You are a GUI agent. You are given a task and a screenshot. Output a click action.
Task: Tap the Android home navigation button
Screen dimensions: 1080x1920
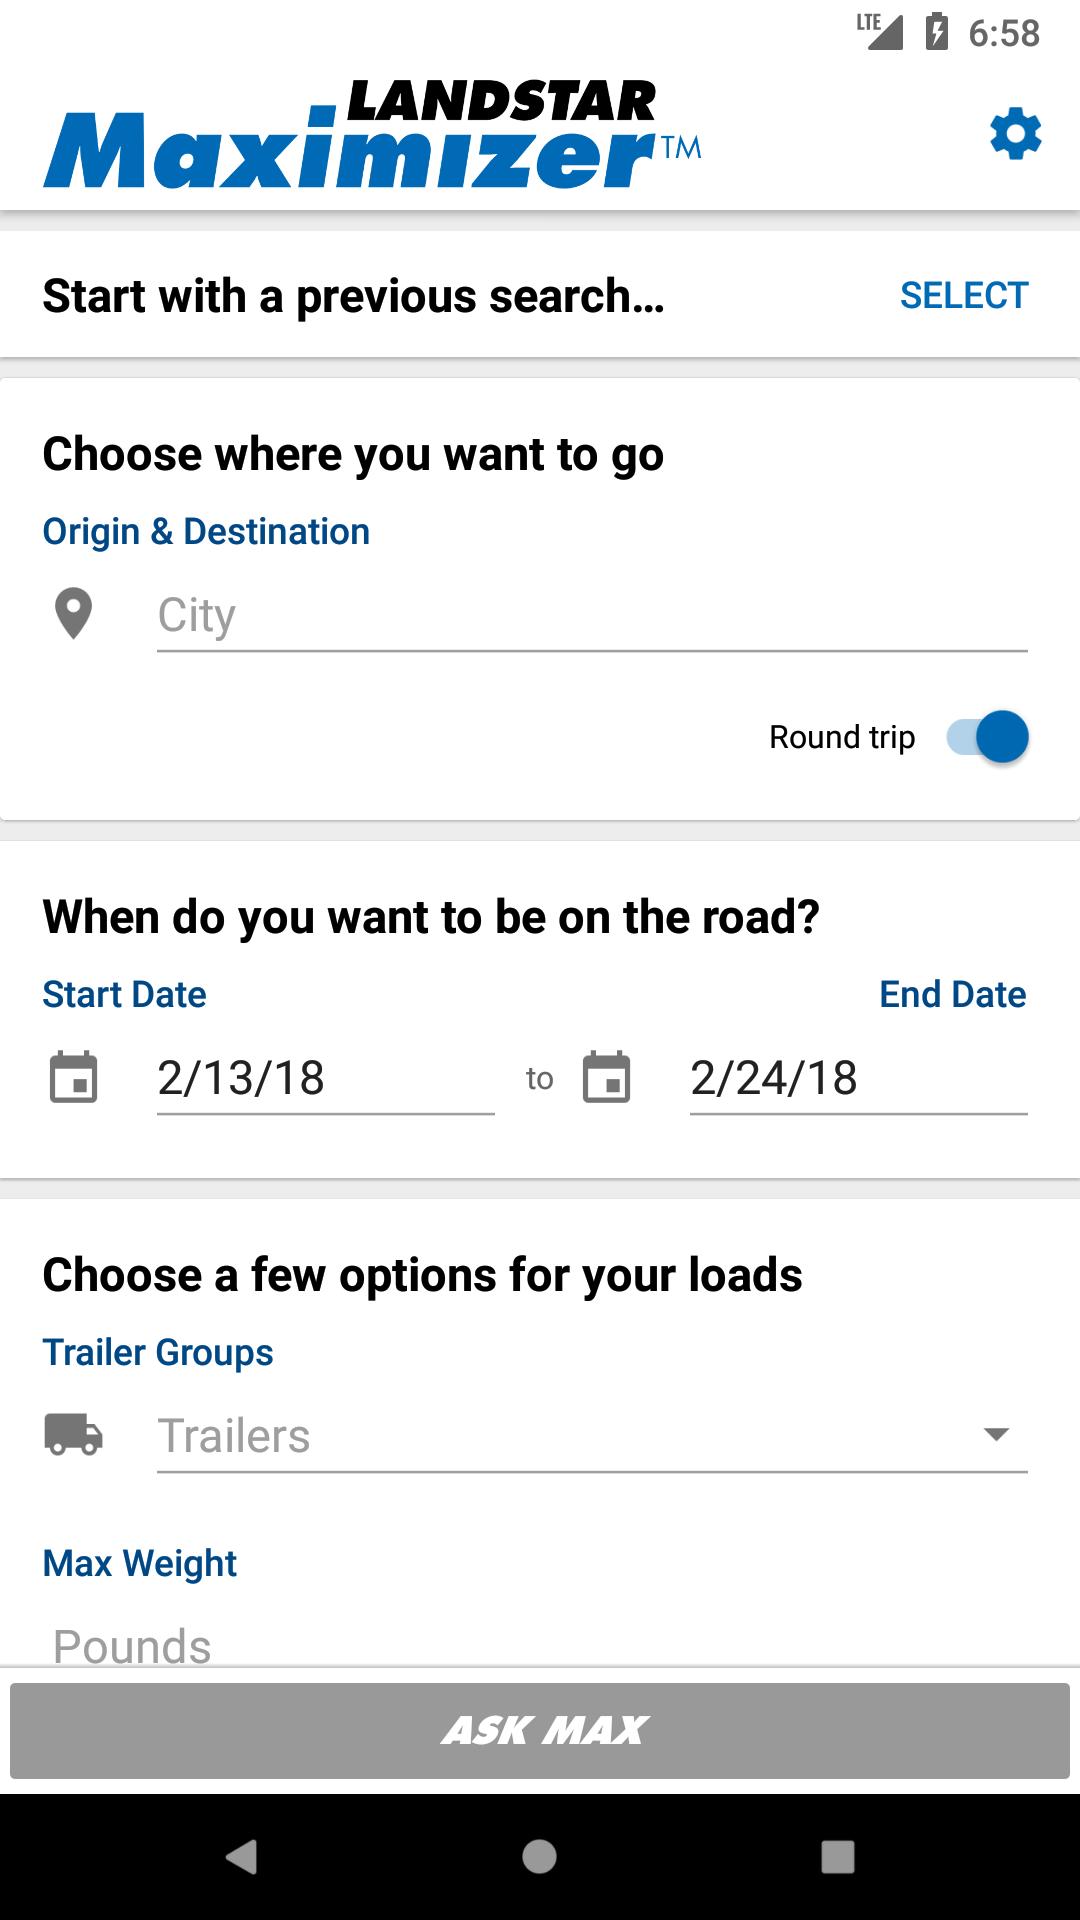[x=540, y=1857]
